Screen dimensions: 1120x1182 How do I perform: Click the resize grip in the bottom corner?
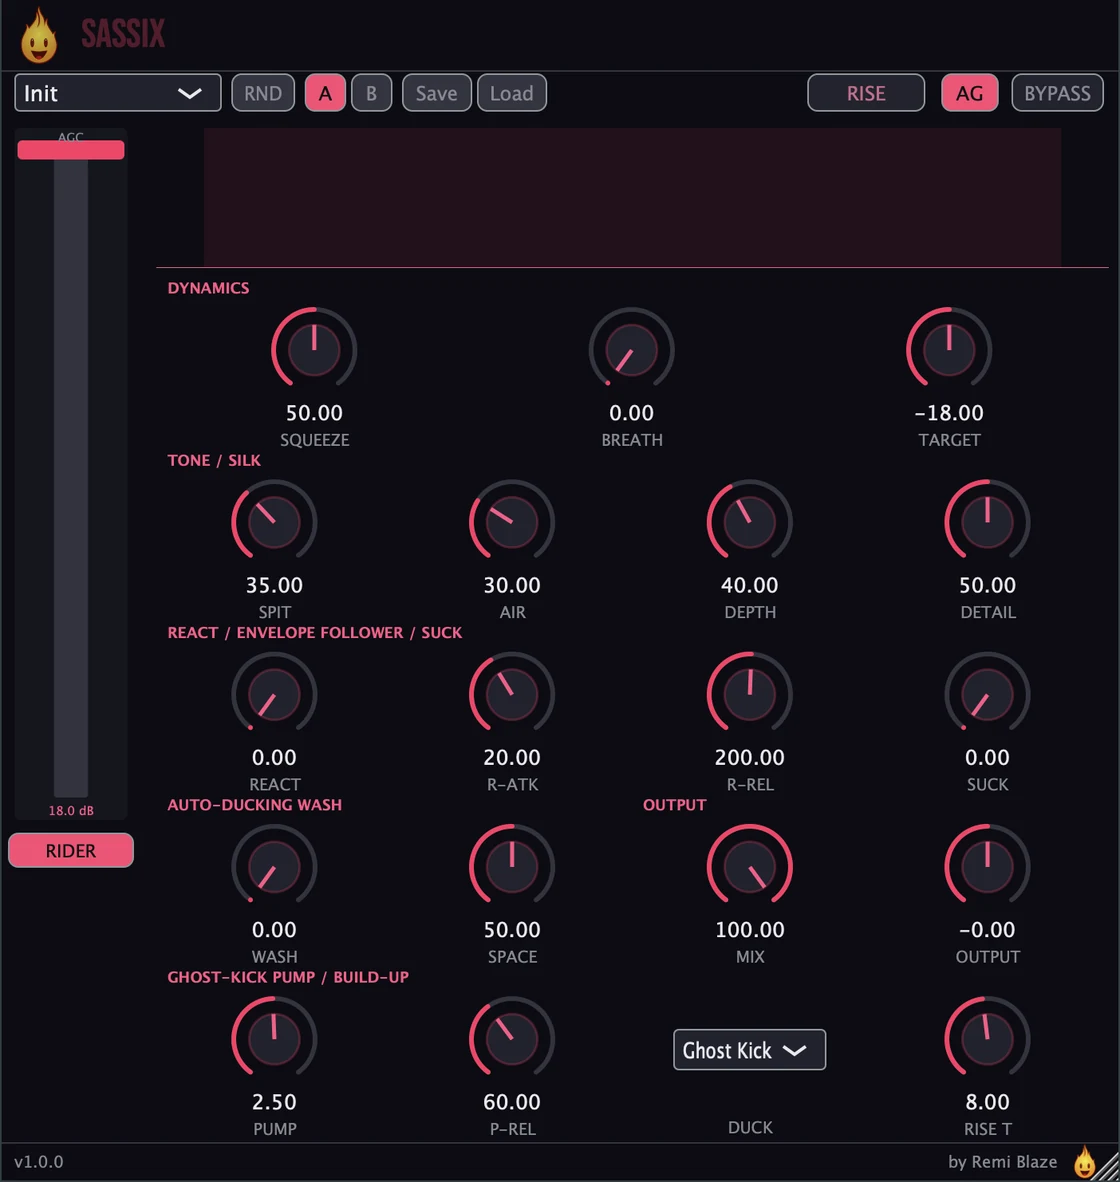click(x=1108, y=1169)
